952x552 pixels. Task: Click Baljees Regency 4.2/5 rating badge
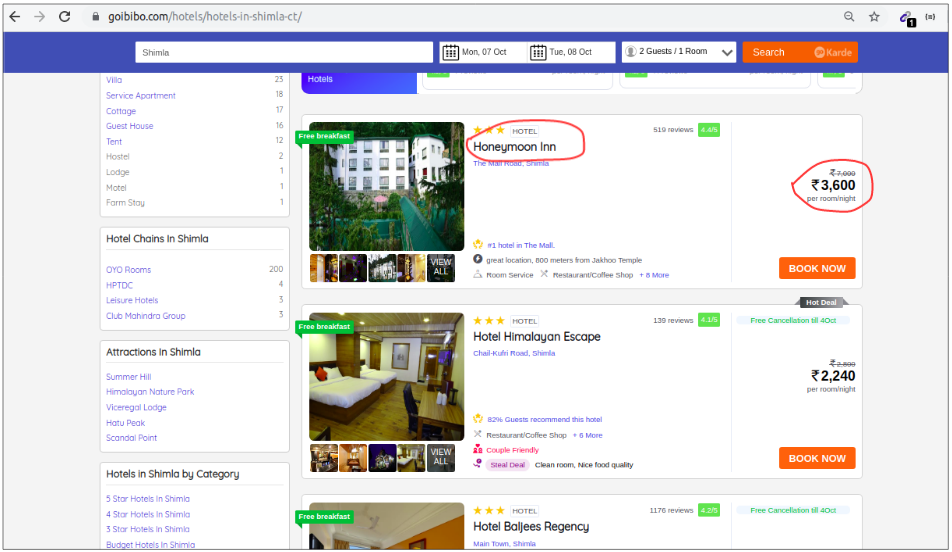point(709,510)
